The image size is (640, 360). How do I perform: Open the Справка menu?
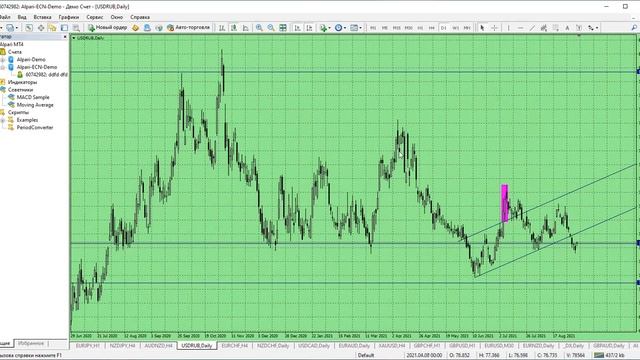pyautogui.click(x=140, y=17)
